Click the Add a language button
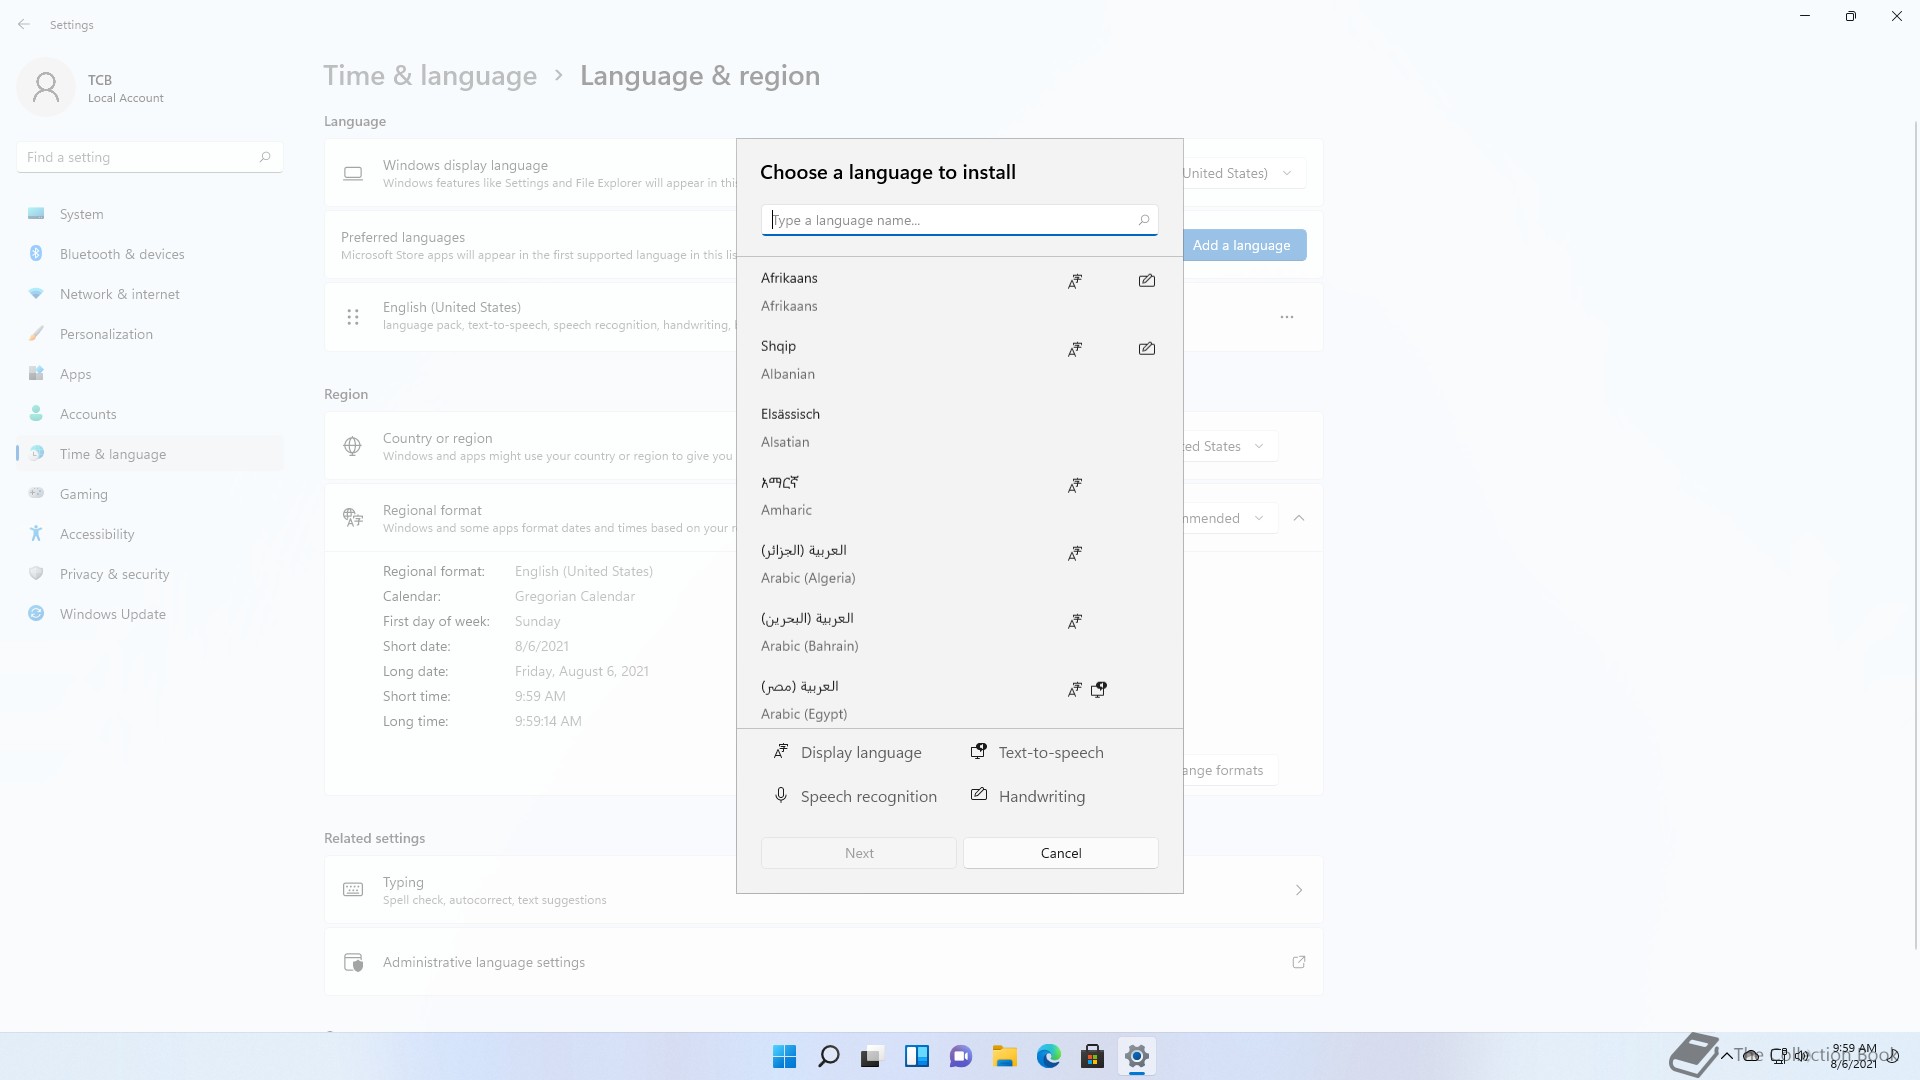1920x1080 pixels. 1242,245
